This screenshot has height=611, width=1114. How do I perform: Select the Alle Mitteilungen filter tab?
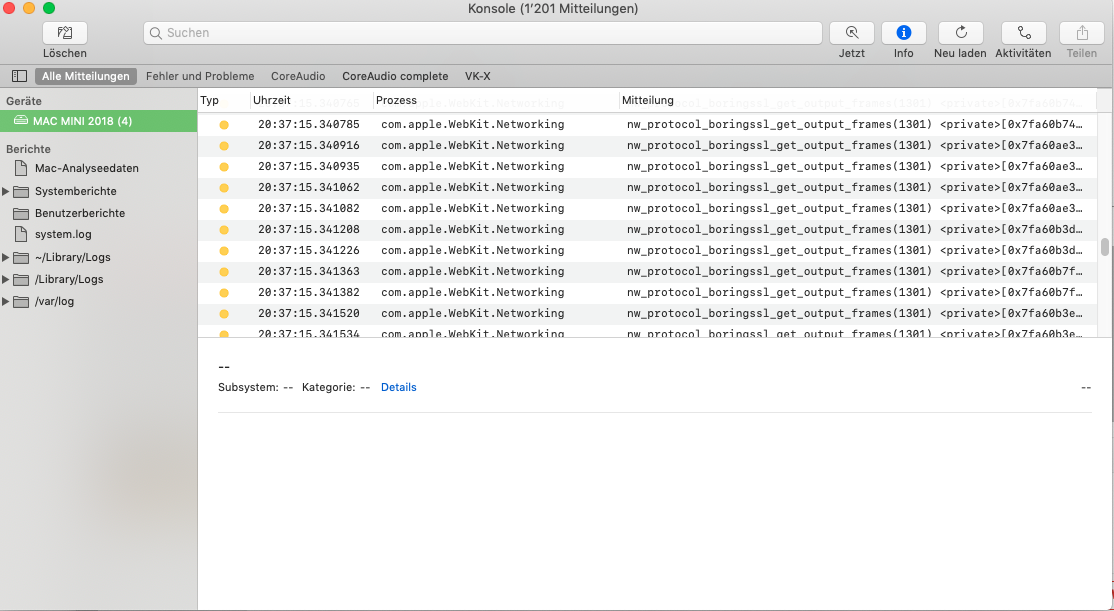coord(86,76)
